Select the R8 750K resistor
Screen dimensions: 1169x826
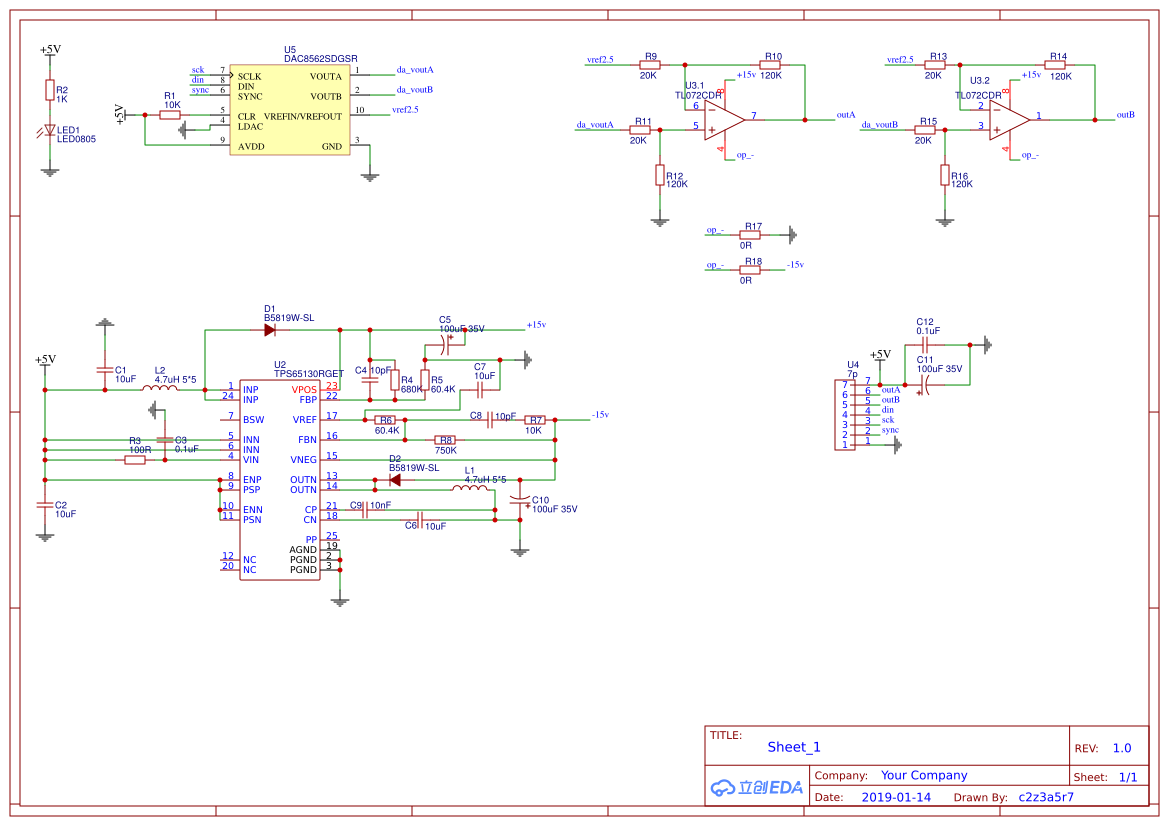point(446,440)
